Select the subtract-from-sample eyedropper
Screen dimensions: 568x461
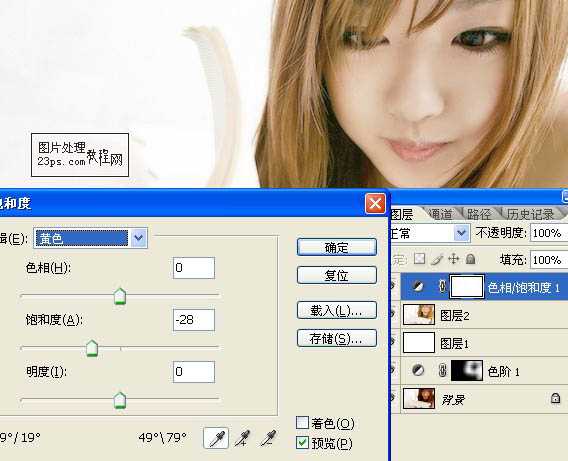pyautogui.click(x=268, y=438)
